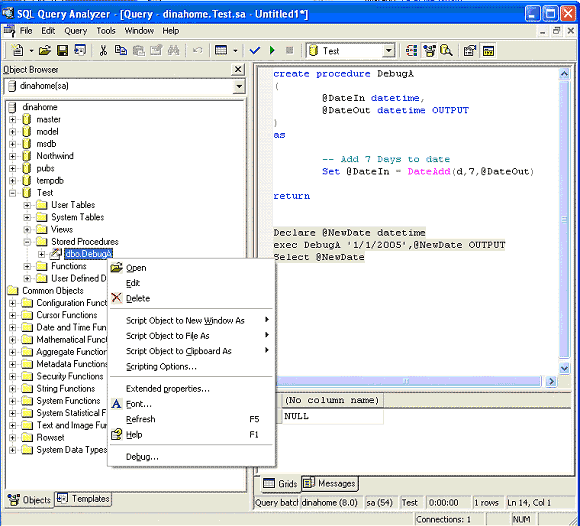Switch to the Templates tab
Image resolution: width=580 pixels, height=526 pixels.
pyautogui.click(x=84, y=499)
